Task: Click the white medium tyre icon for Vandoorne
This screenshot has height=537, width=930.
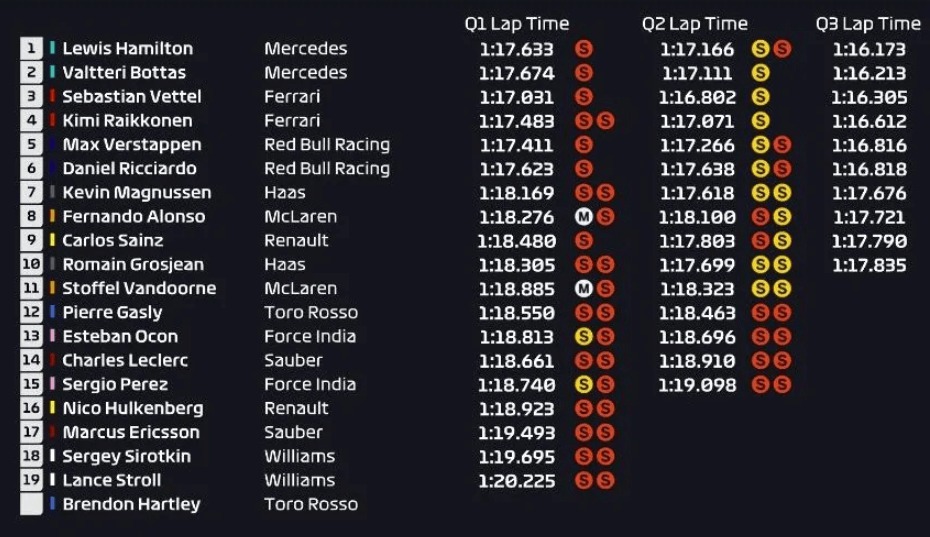Action: pos(584,288)
